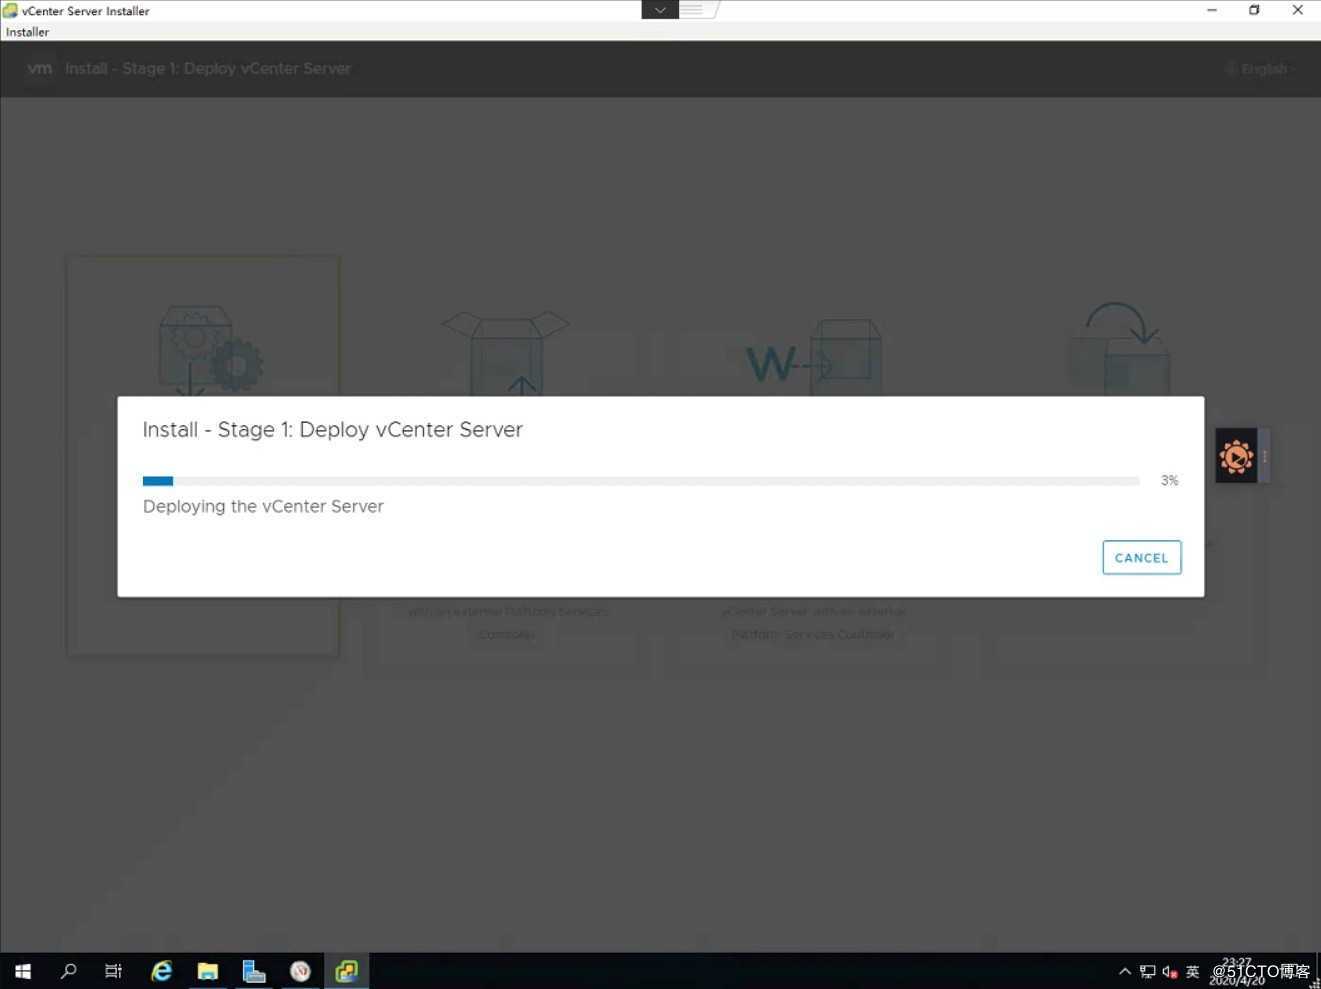
Task: Restore down the installer window
Action: tap(1254, 10)
